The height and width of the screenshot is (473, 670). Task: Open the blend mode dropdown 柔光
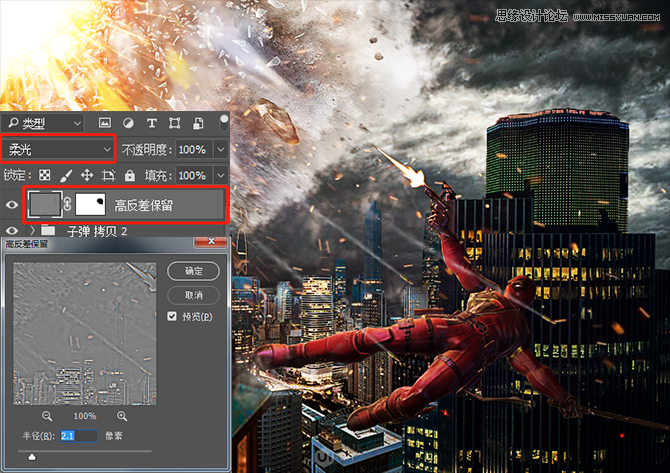[x=58, y=149]
